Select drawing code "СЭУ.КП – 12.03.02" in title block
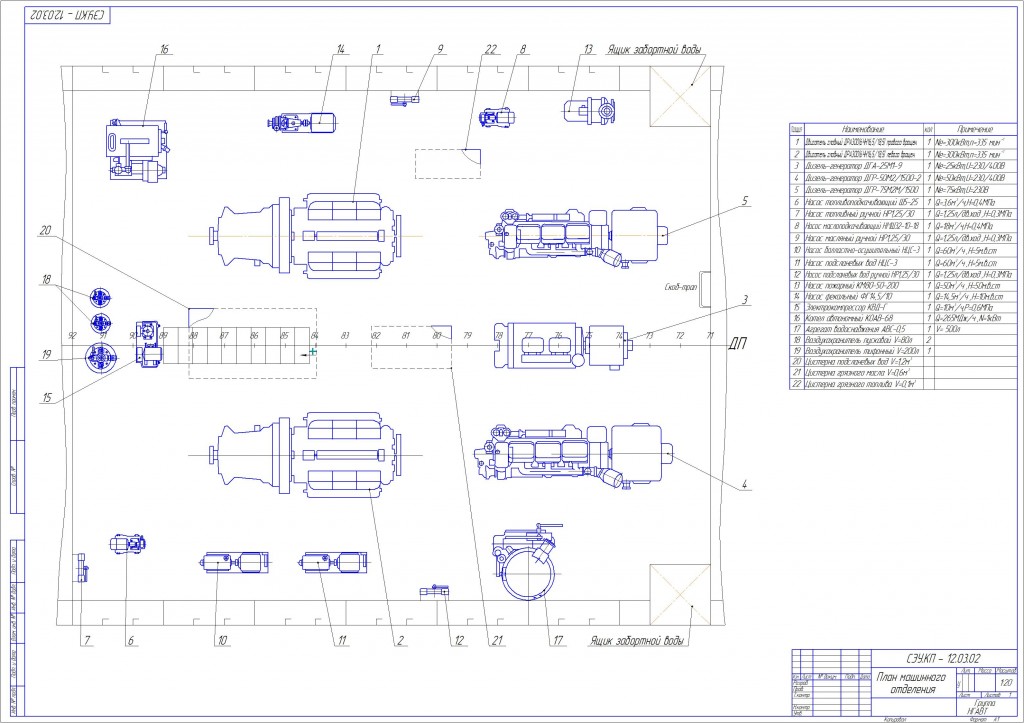 [943, 658]
